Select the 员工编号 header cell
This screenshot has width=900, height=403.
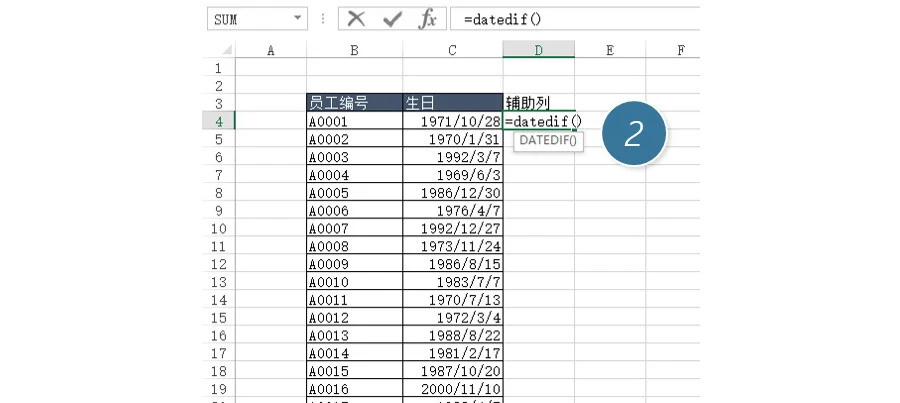coord(354,102)
